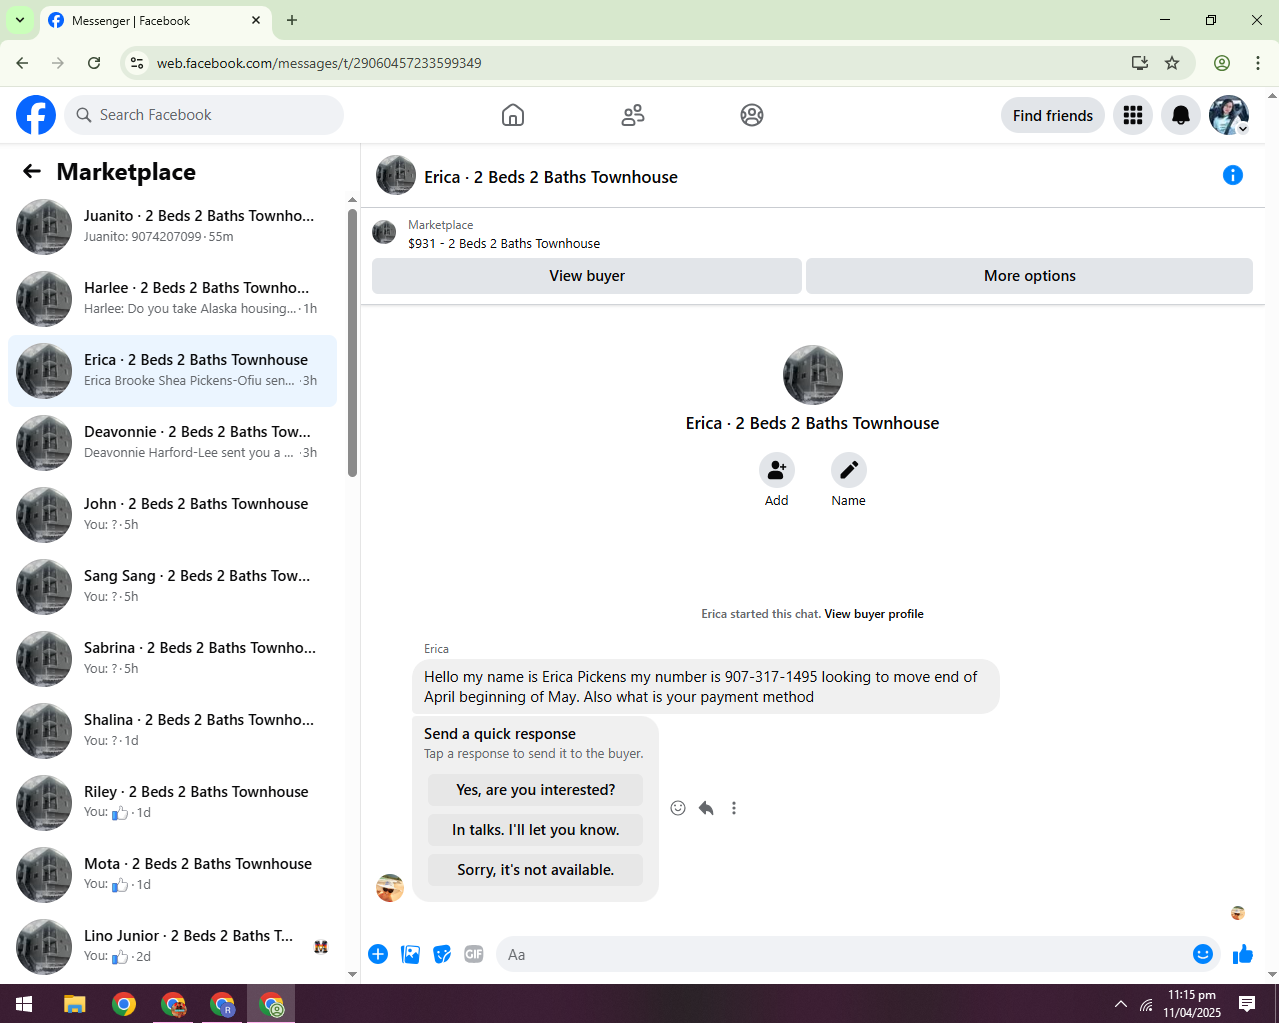Open the Facebook Home icon
This screenshot has width=1279, height=1023.
point(513,115)
